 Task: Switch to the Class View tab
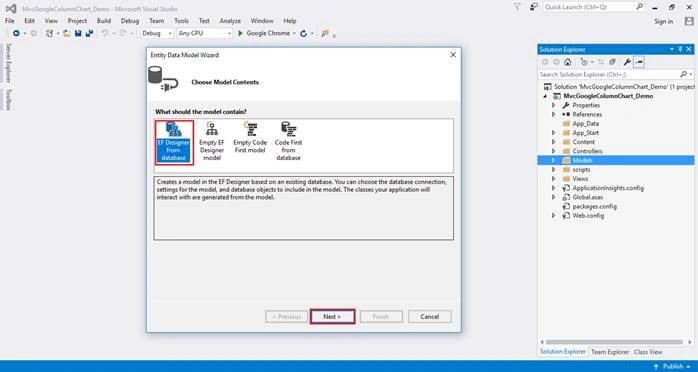648,352
